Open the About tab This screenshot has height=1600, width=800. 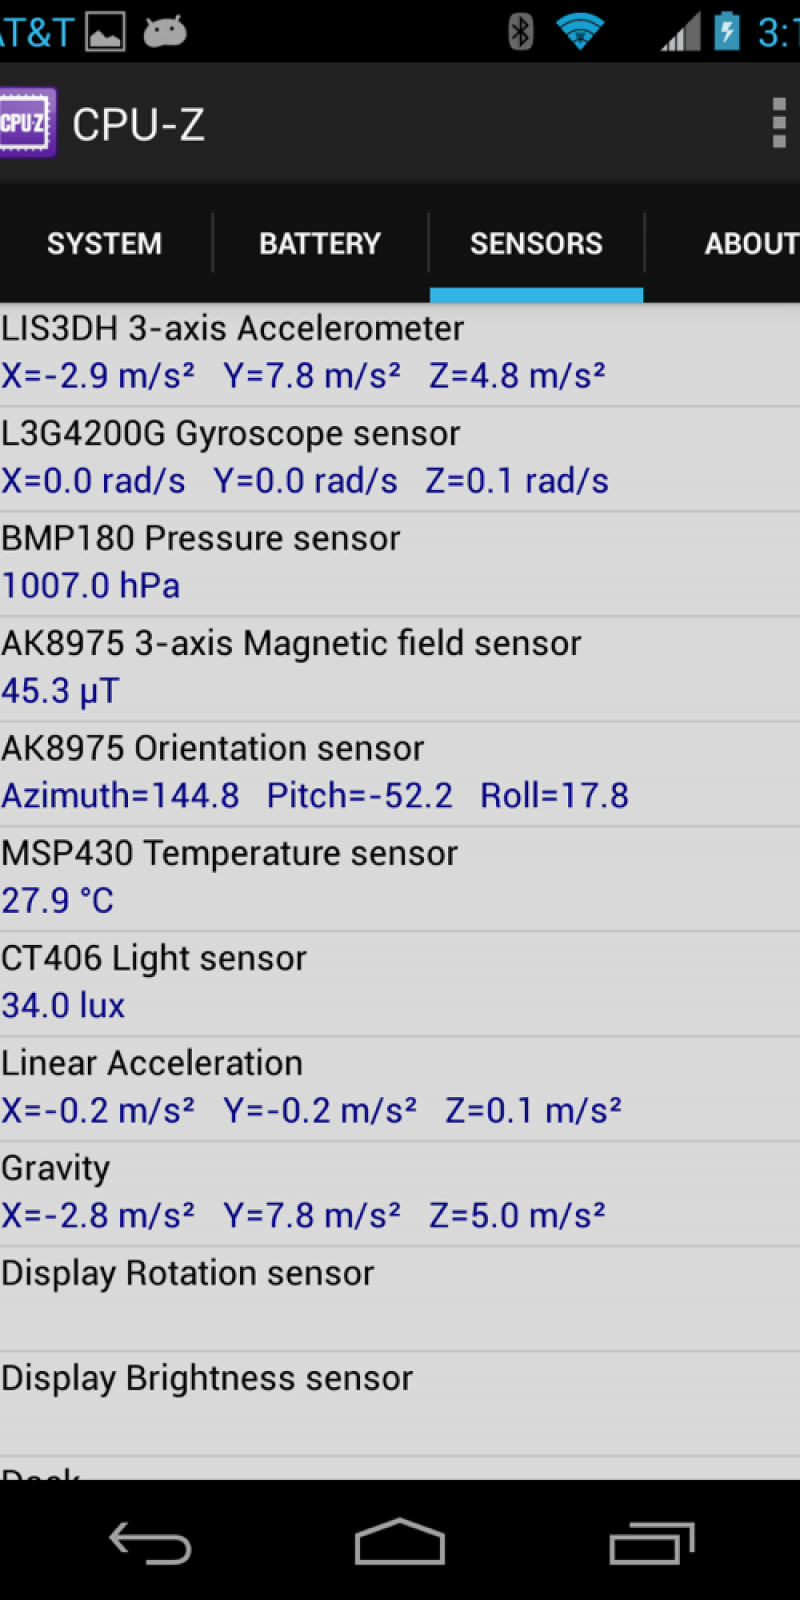click(x=750, y=243)
